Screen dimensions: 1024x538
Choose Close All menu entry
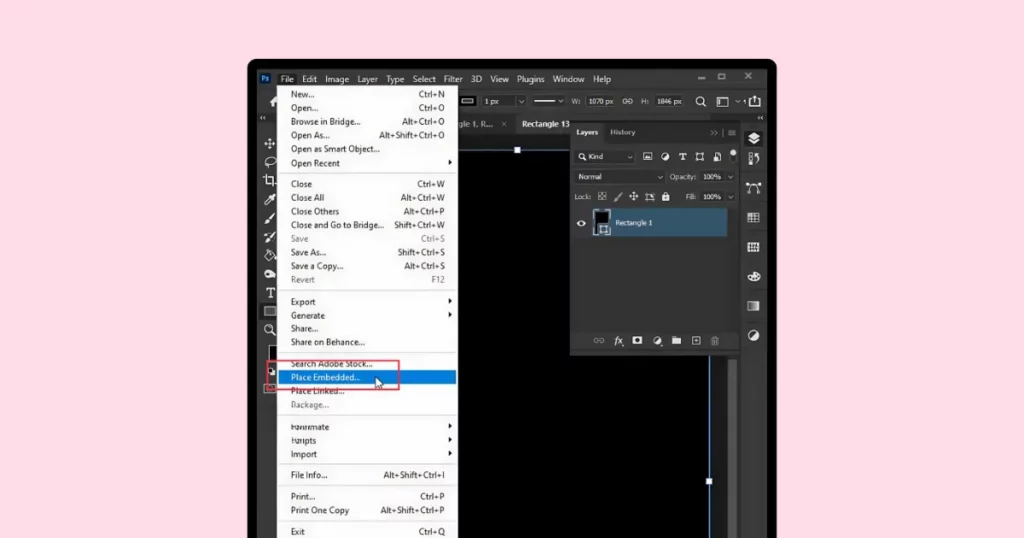(367, 197)
